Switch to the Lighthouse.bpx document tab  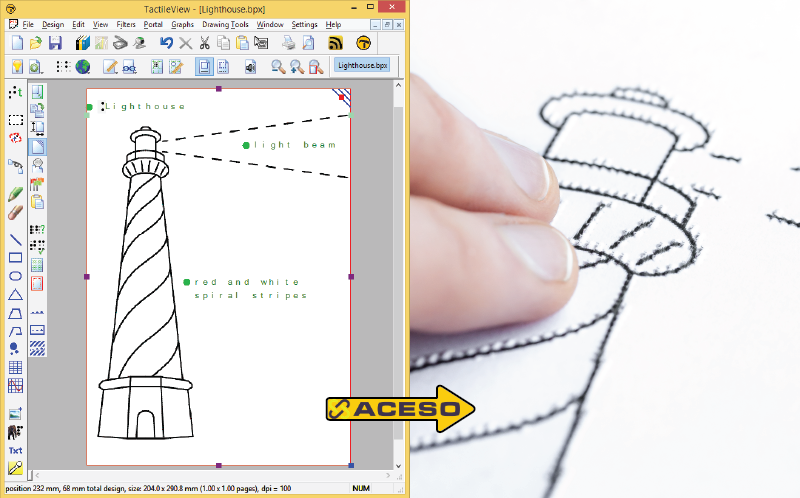click(x=362, y=65)
